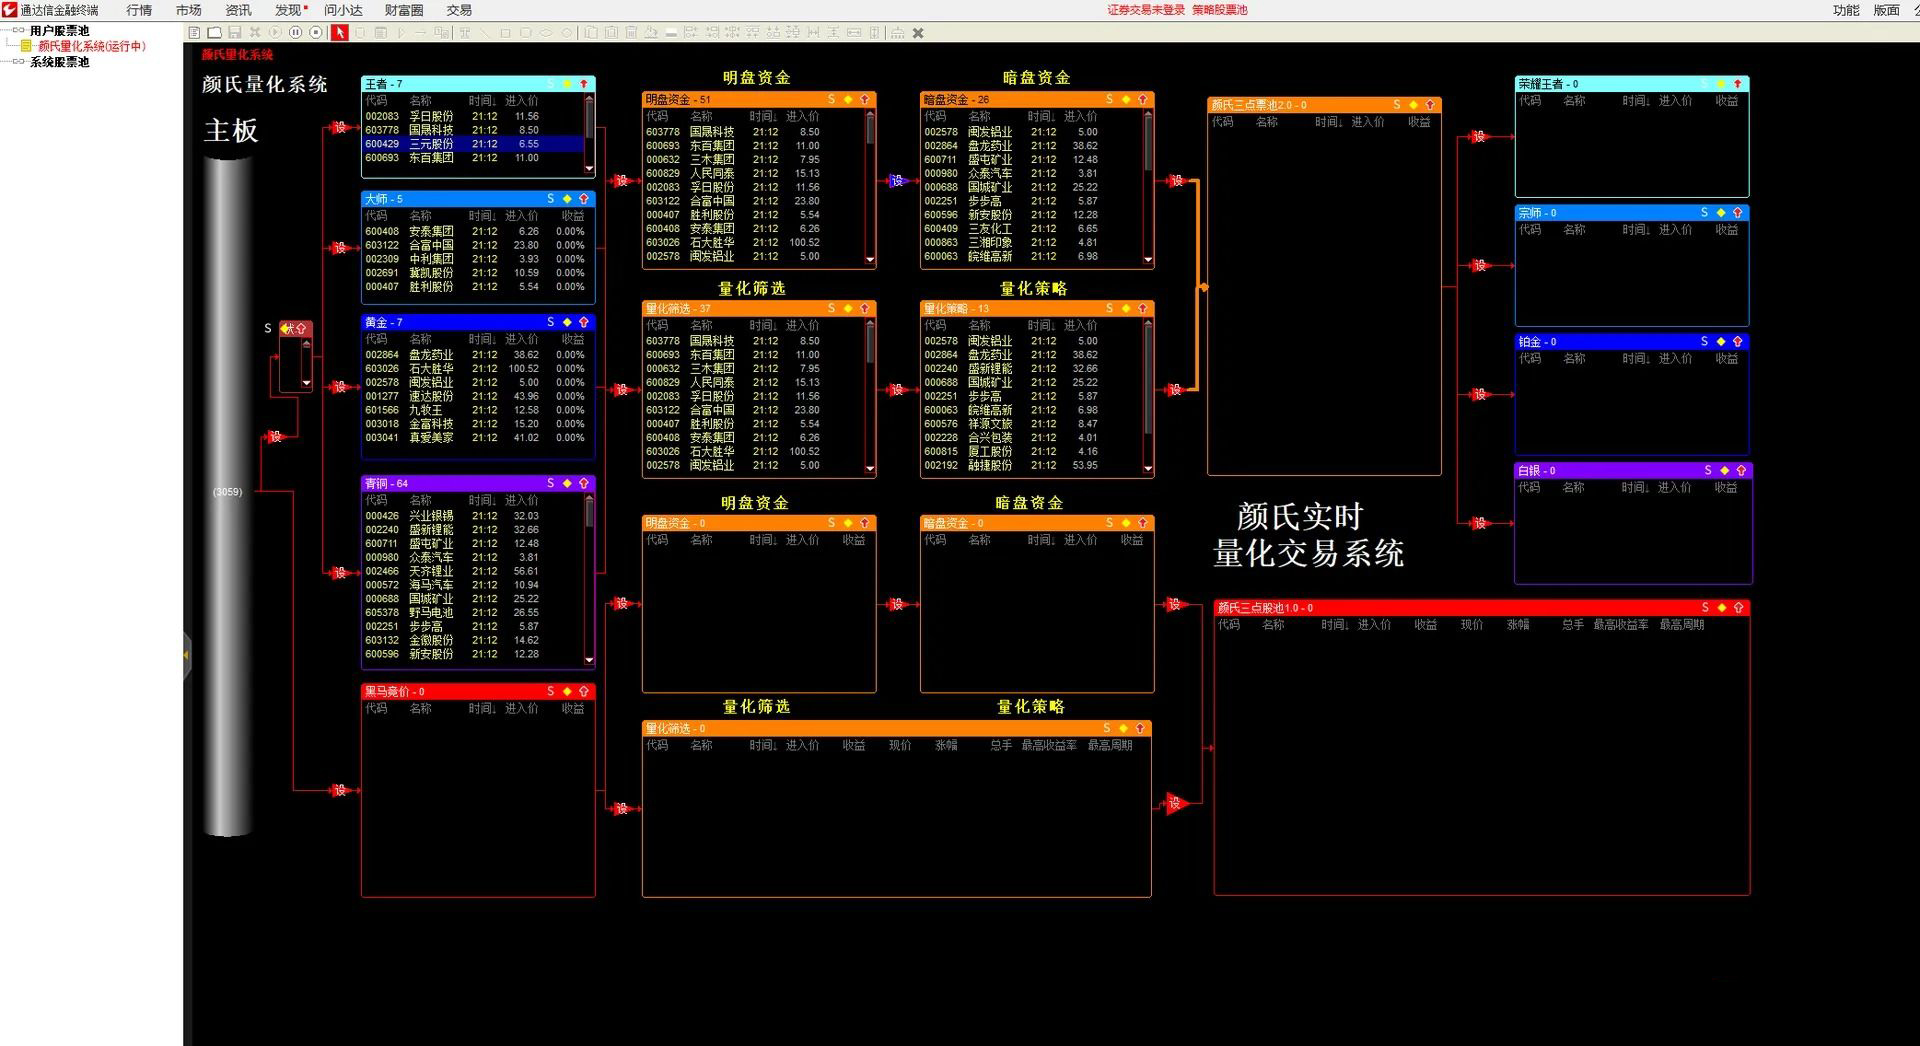The width and height of the screenshot is (1920, 1046).
Task: Click the 设 arrow node feeding the 大师 panel
Action: [x=339, y=247]
